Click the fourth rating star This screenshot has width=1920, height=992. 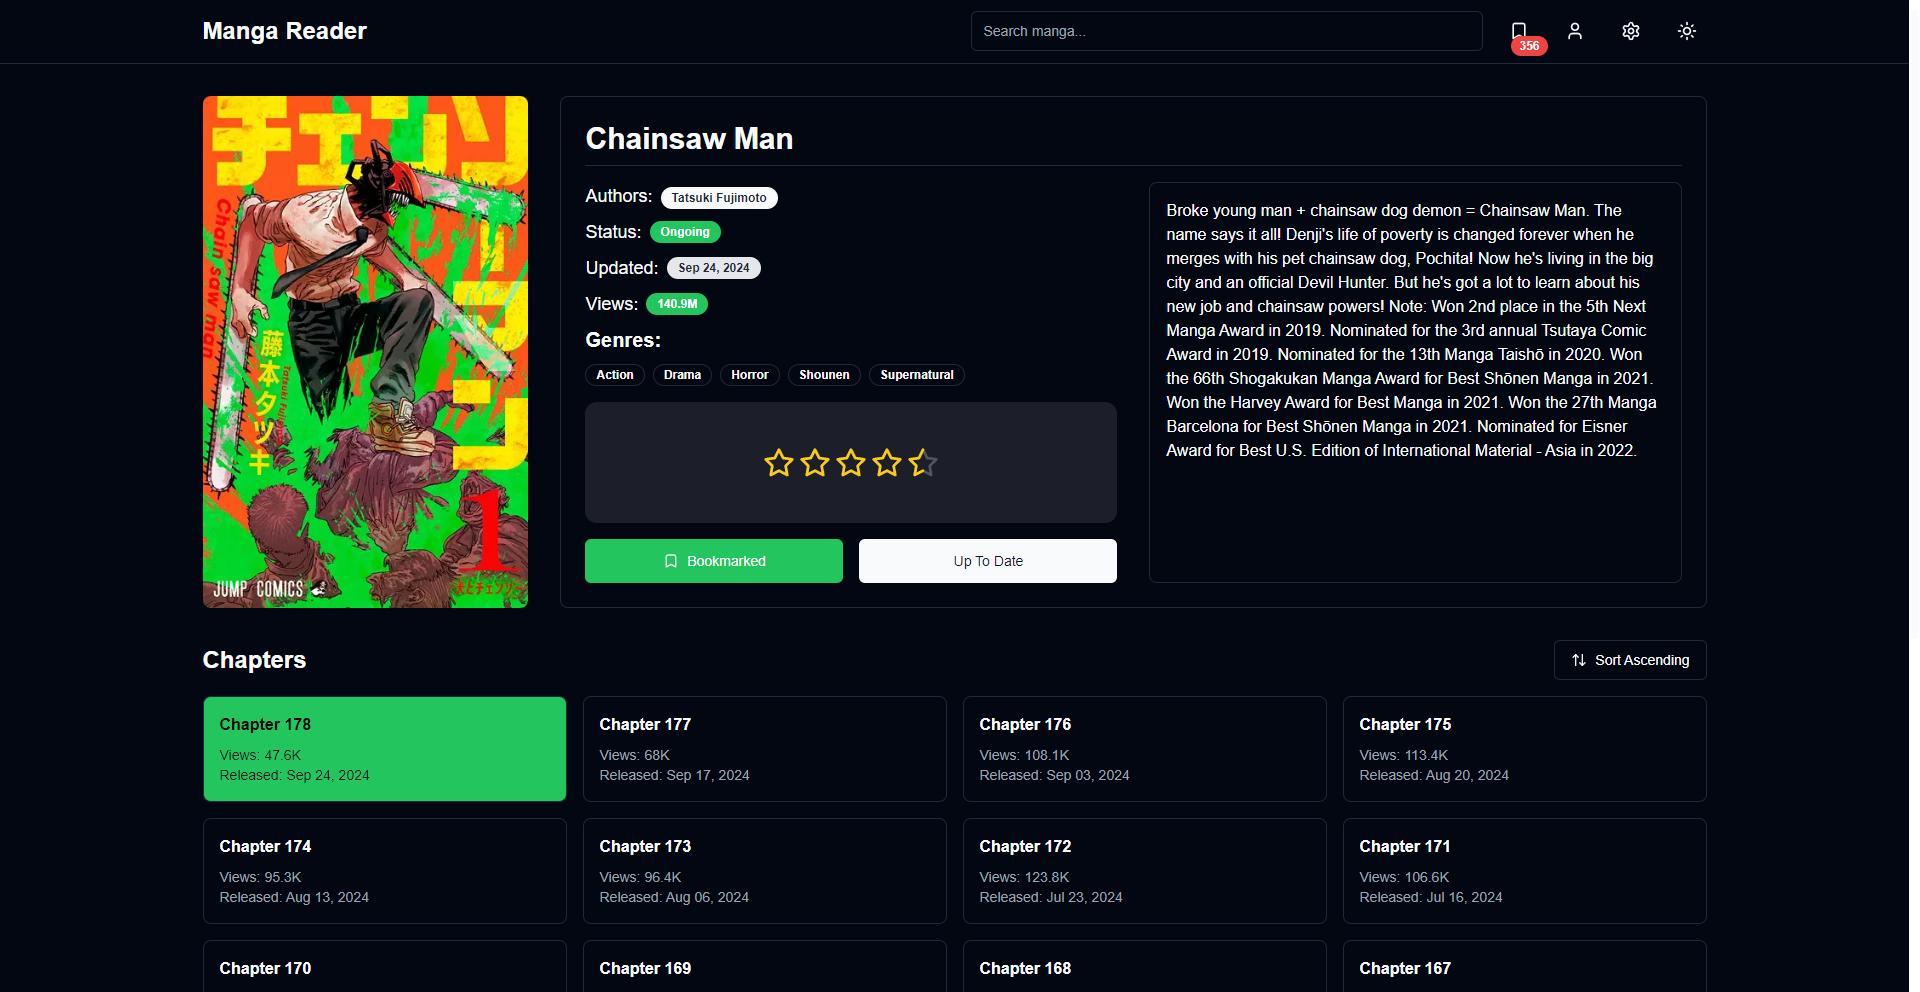tap(887, 463)
